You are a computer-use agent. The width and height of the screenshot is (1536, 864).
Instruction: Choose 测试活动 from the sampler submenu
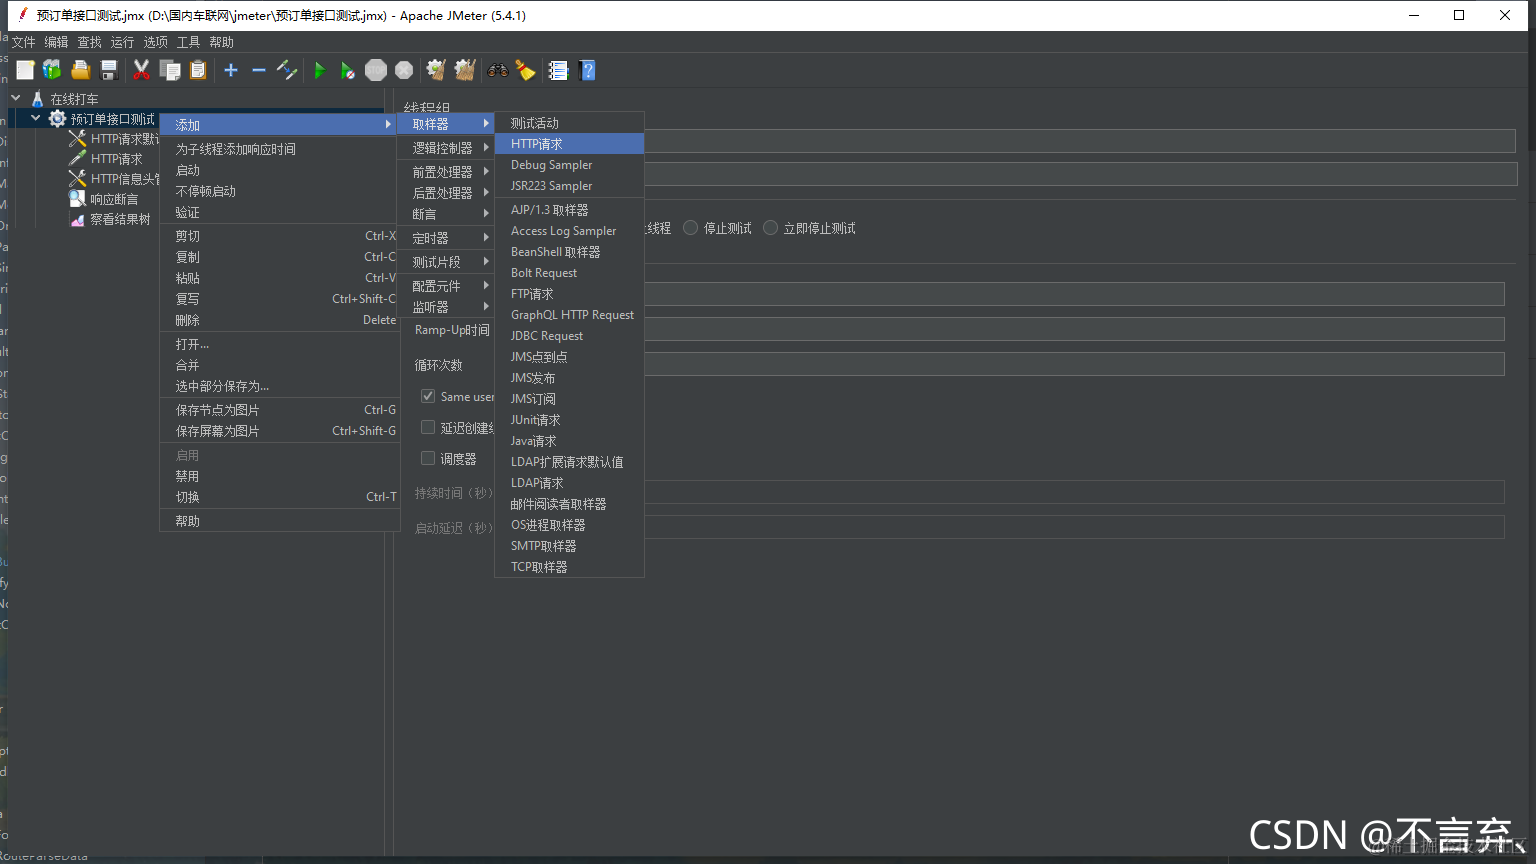coord(569,123)
